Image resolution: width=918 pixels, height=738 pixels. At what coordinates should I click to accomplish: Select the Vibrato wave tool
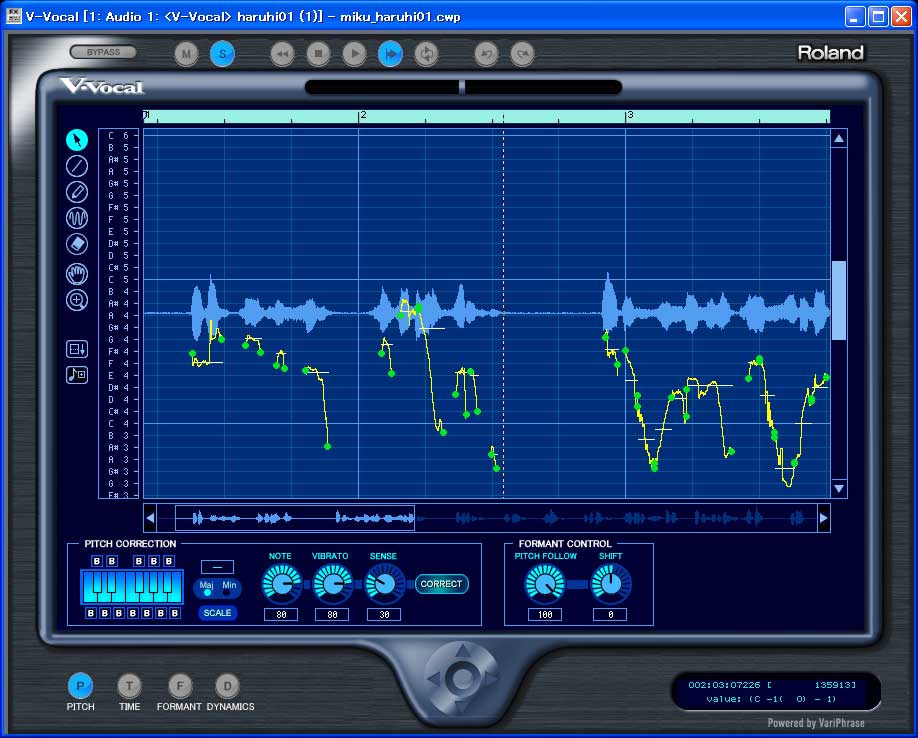(x=77, y=218)
